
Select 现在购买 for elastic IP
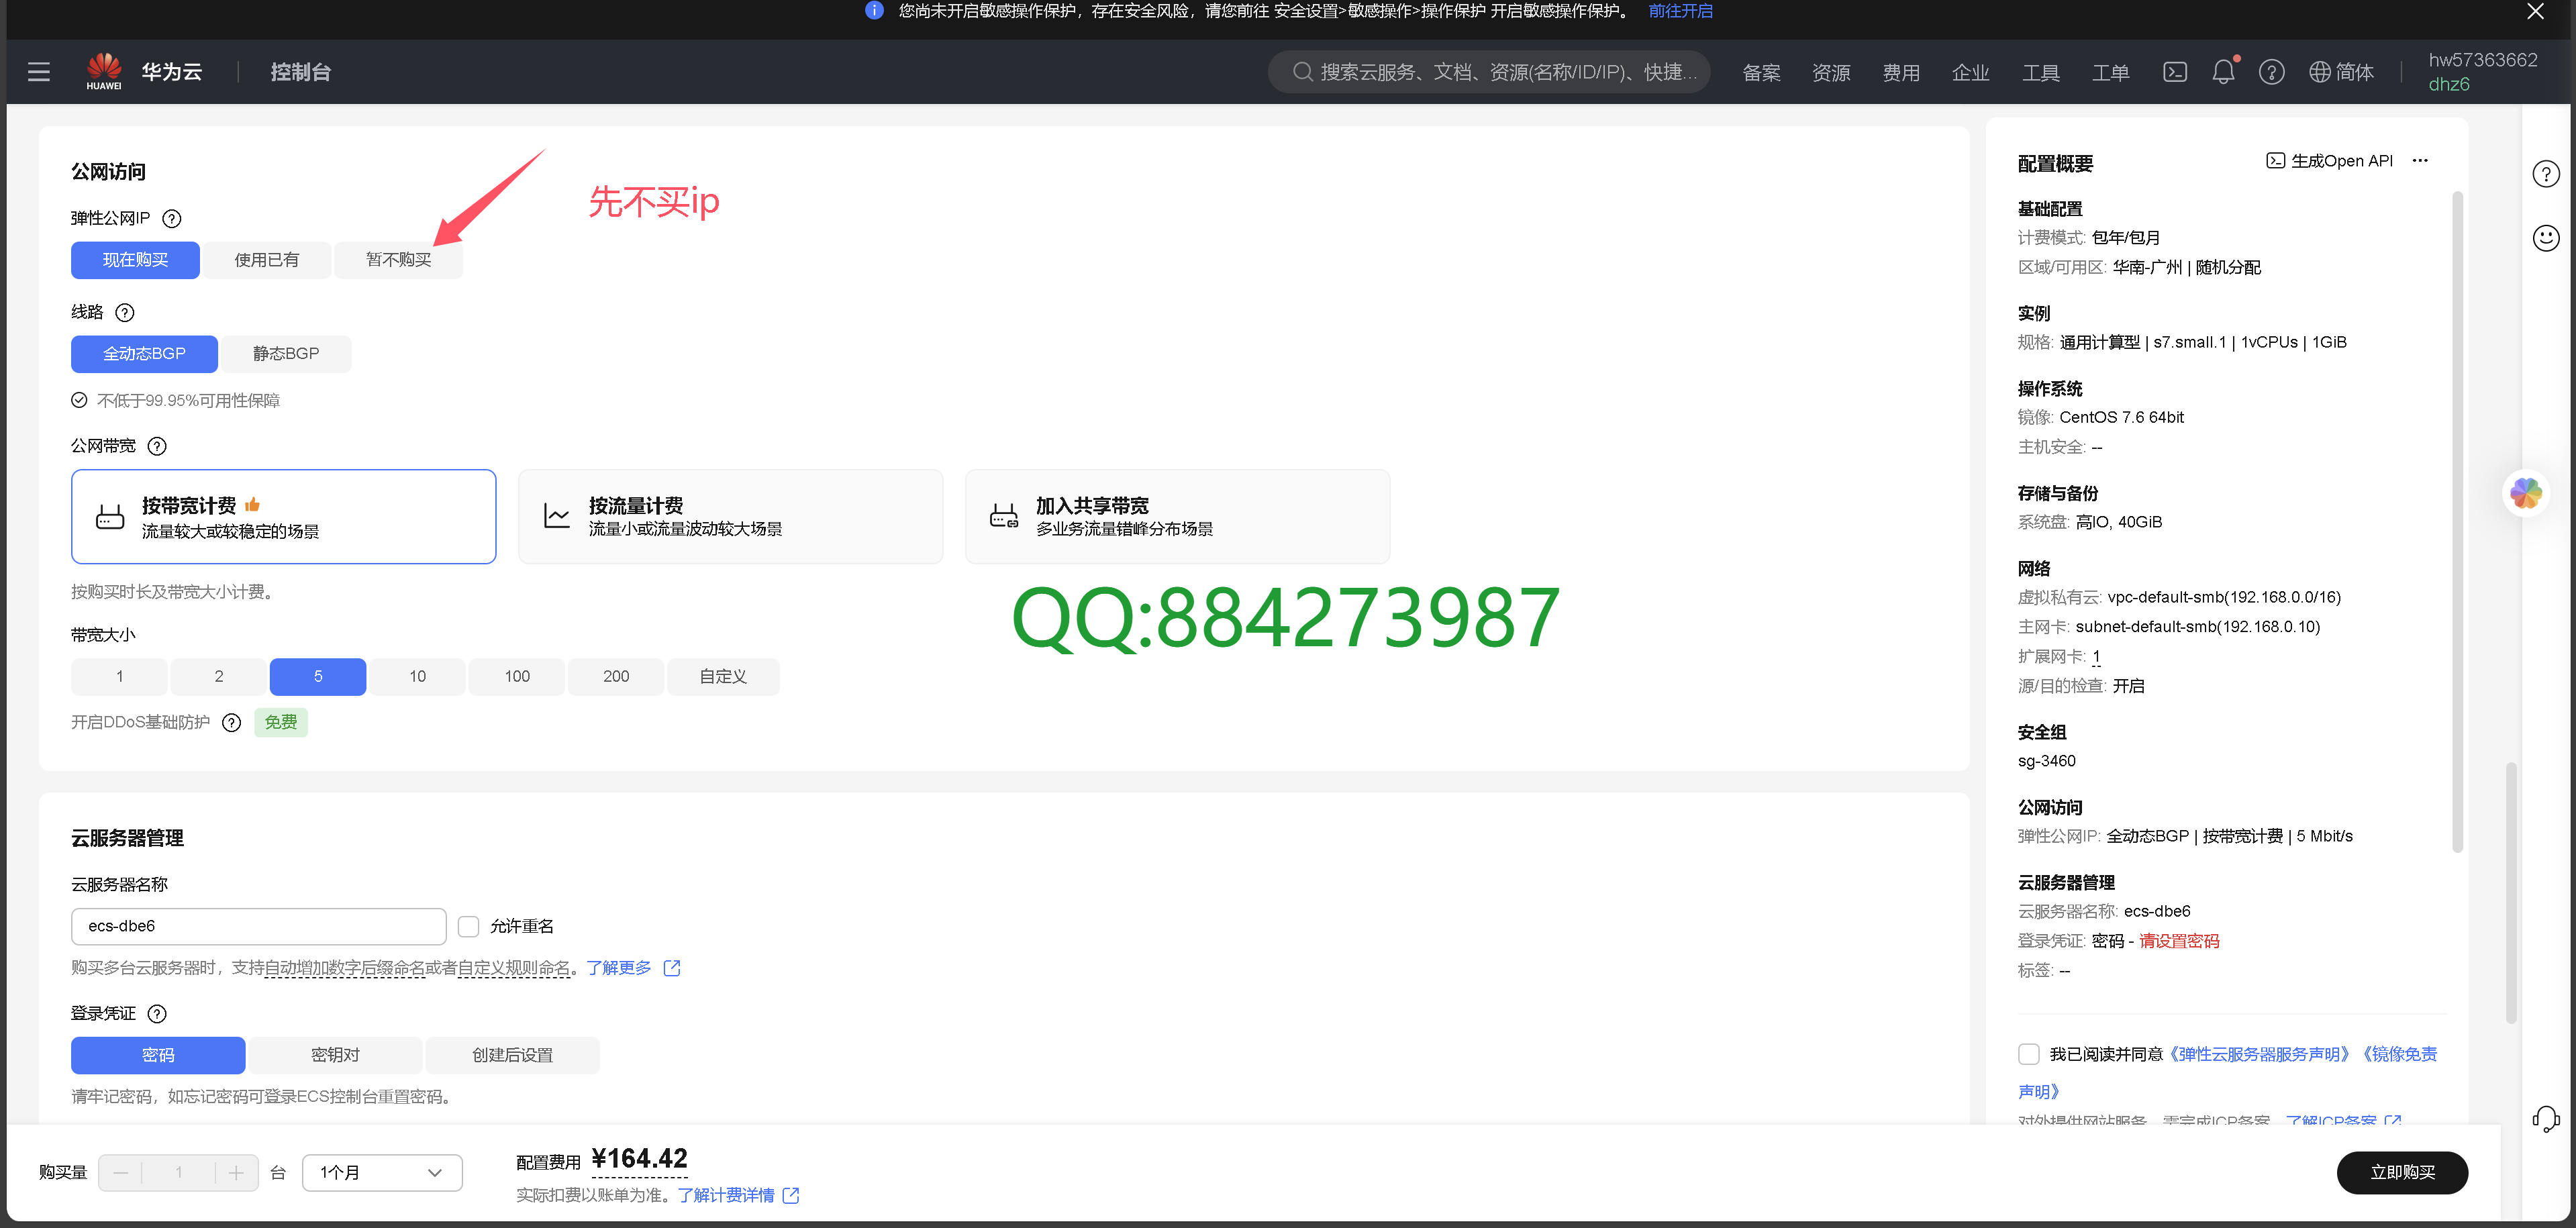pyautogui.click(x=135, y=260)
